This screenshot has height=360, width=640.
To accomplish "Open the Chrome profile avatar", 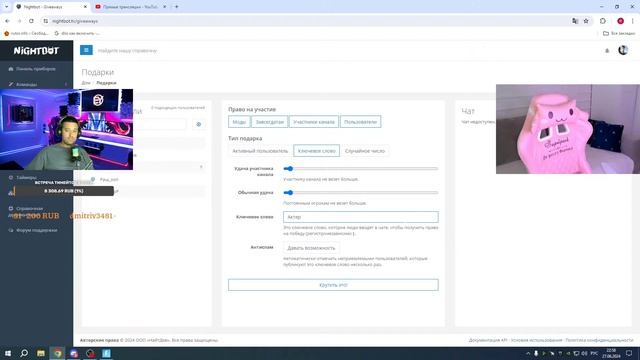I will click(620, 21).
